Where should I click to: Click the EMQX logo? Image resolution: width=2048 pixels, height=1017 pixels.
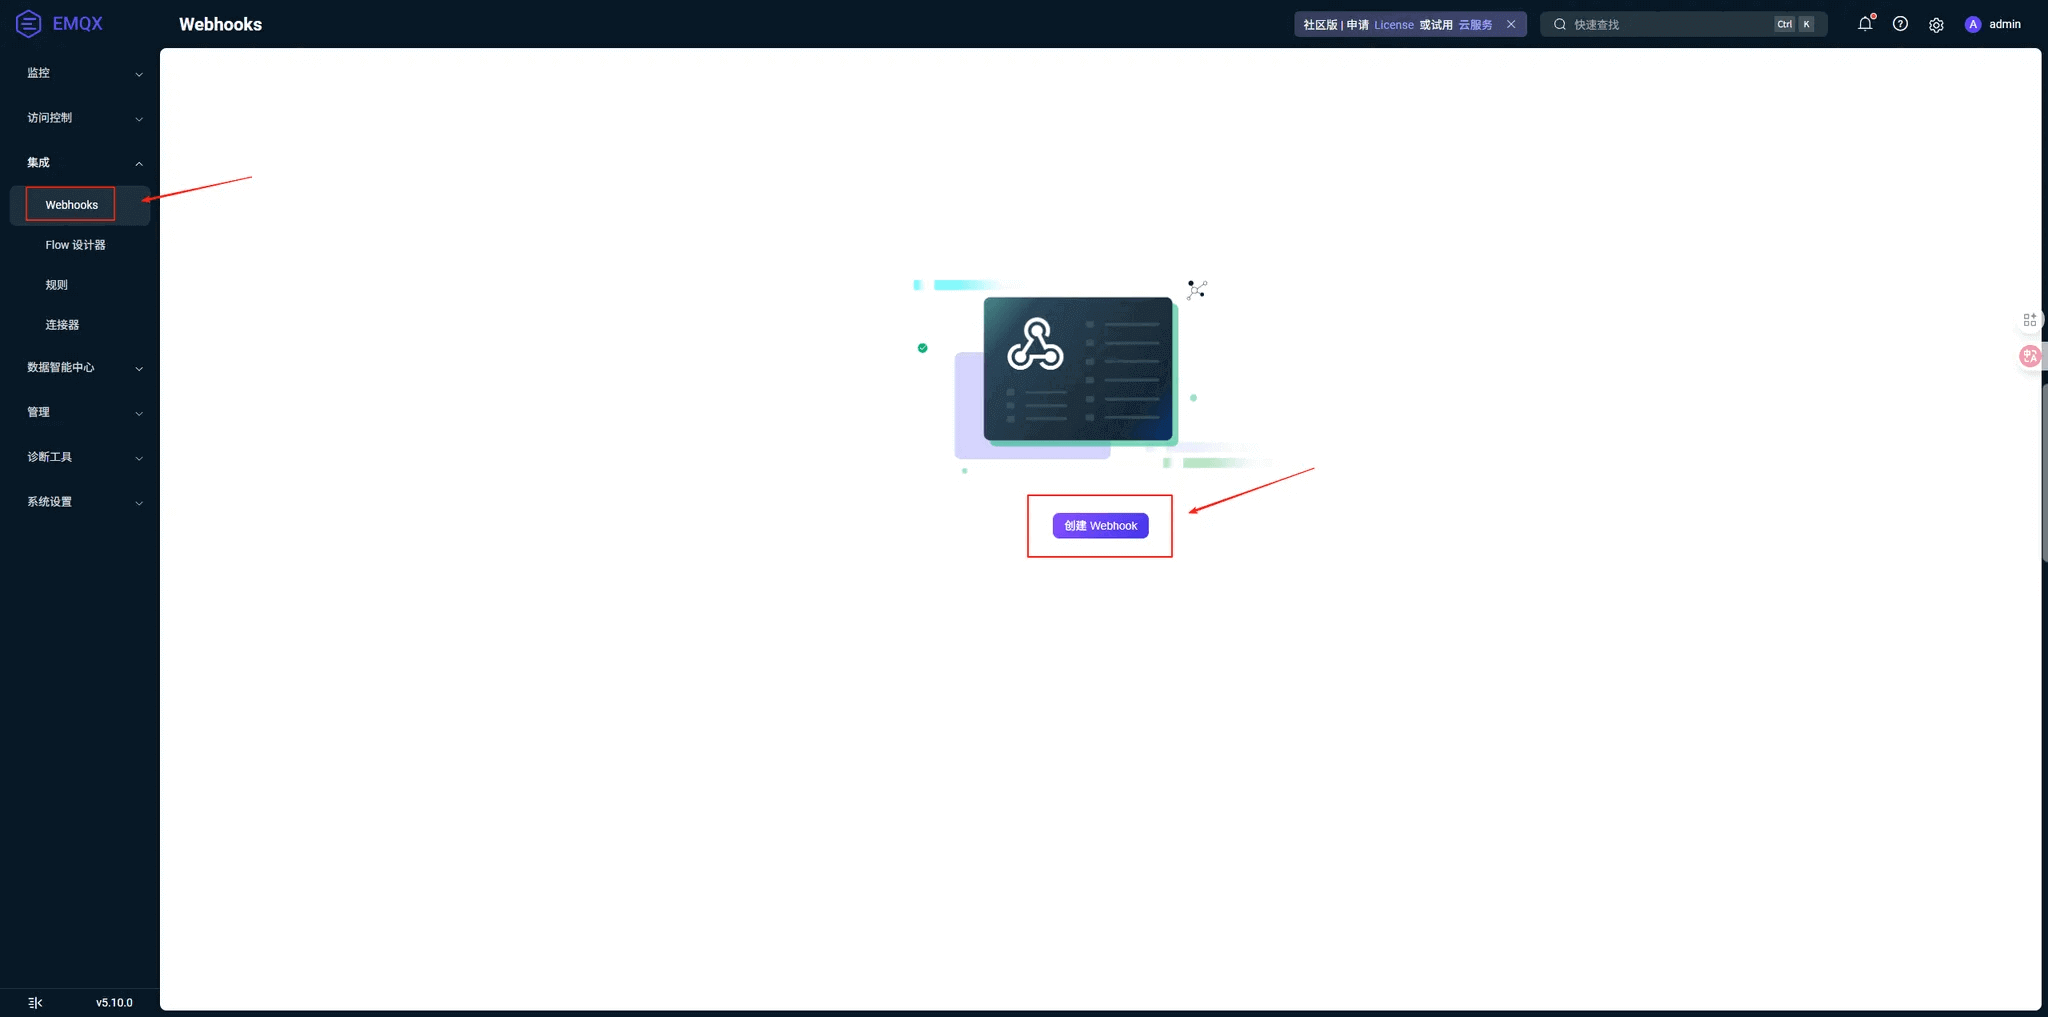[60, 23]
